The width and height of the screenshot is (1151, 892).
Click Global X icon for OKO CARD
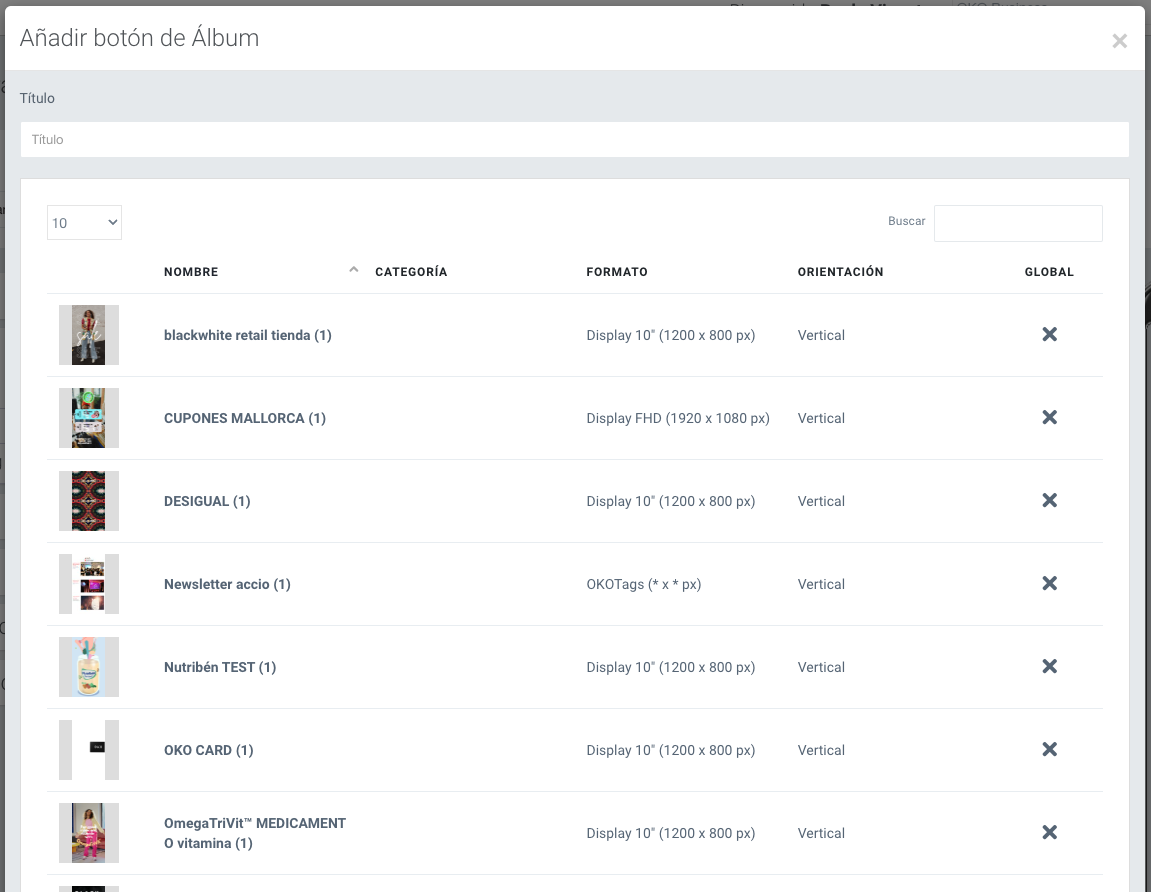(x=1050, y=749)
